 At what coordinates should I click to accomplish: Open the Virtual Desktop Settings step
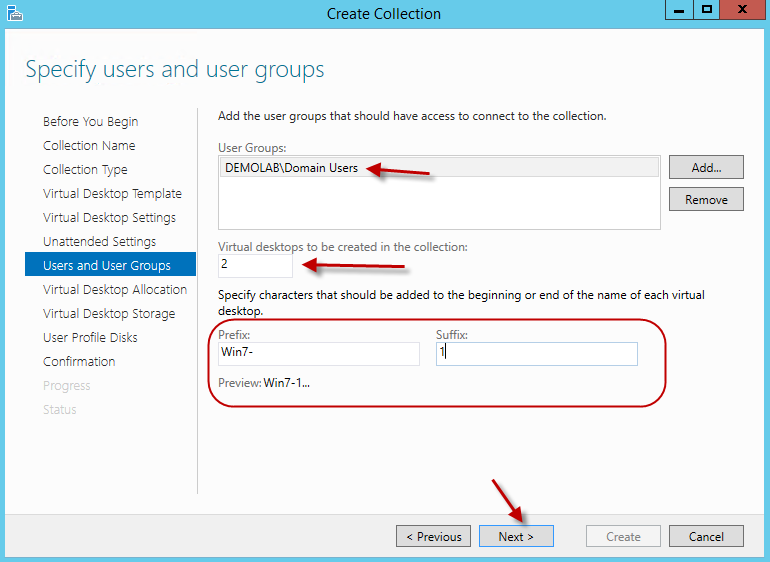point(109,217)
